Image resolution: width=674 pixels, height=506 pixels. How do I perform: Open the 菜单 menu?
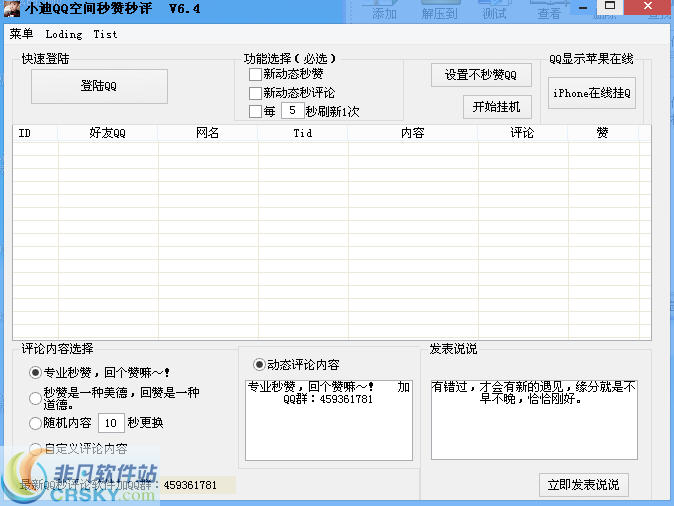21,34
